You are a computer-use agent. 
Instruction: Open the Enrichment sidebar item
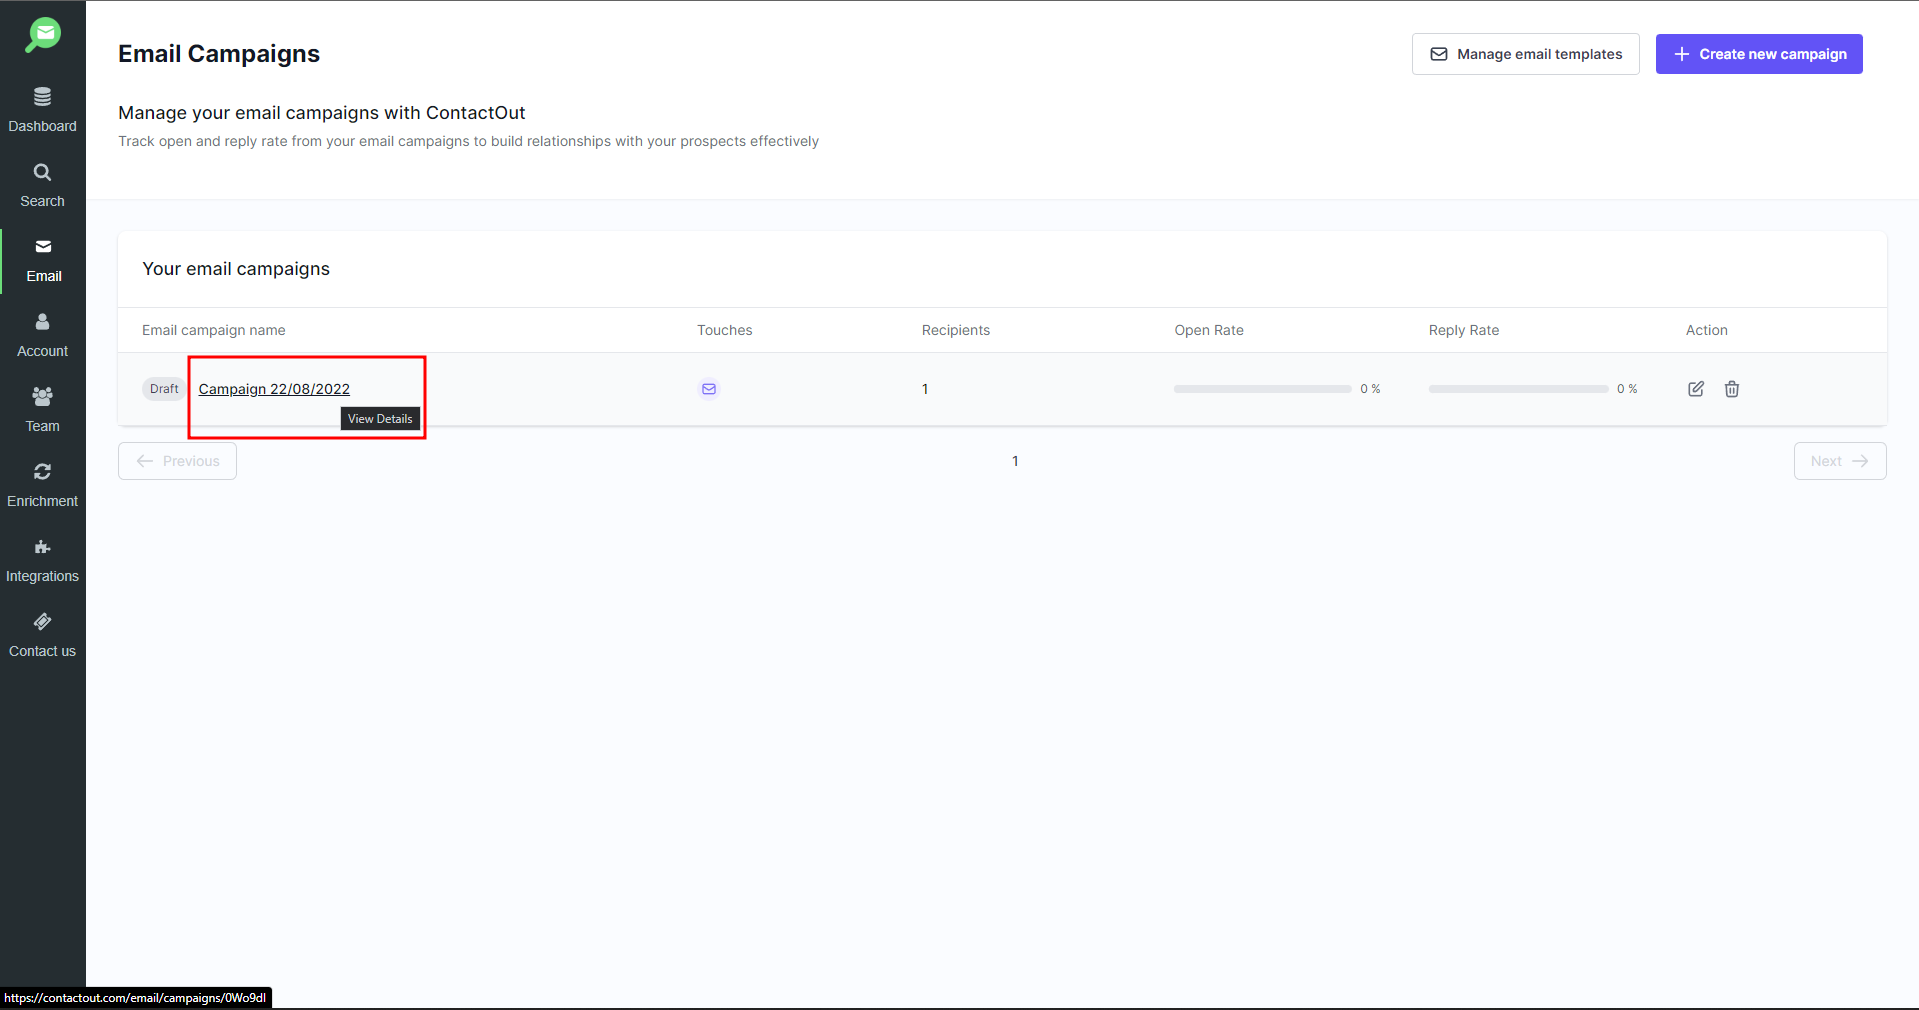click(42, 486)
